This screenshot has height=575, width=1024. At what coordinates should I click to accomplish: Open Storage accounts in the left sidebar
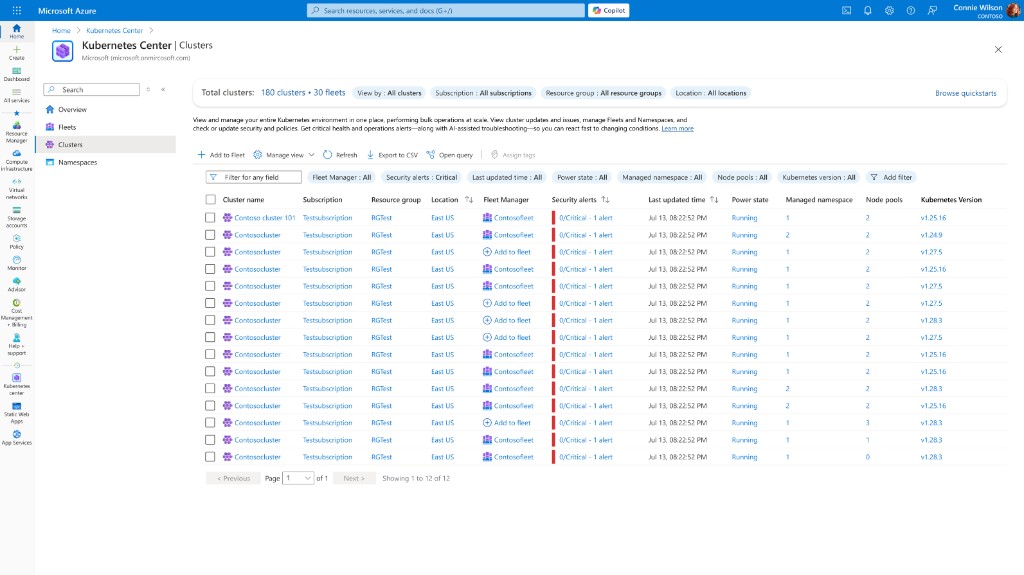[x=17, y=218]
